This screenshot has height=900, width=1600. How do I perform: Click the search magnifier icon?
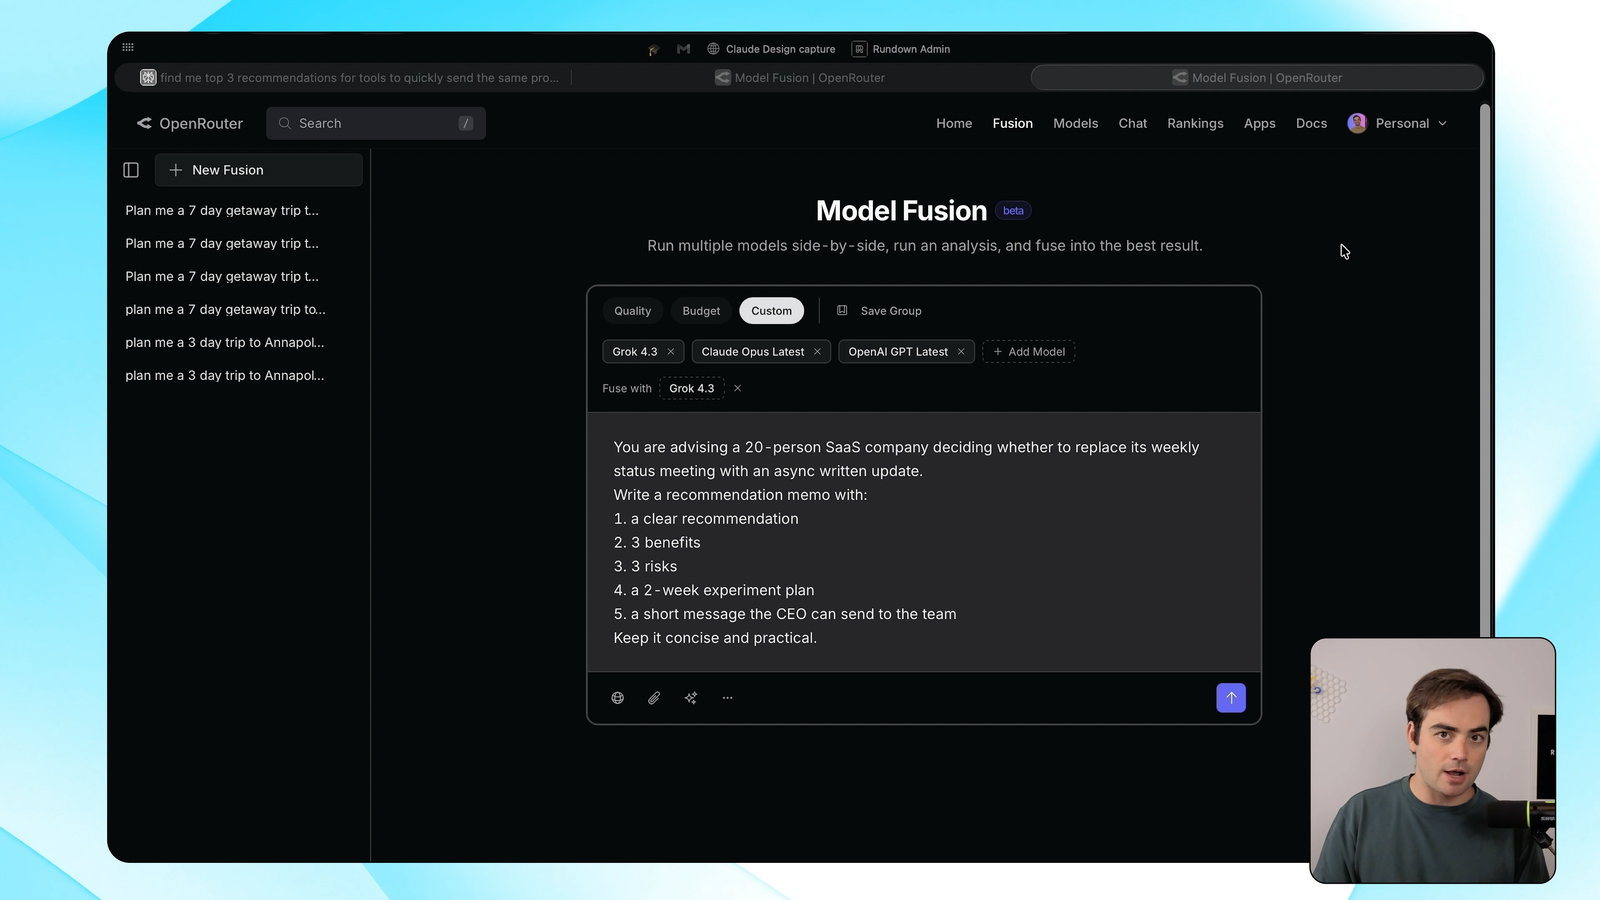tap(285, 123)
